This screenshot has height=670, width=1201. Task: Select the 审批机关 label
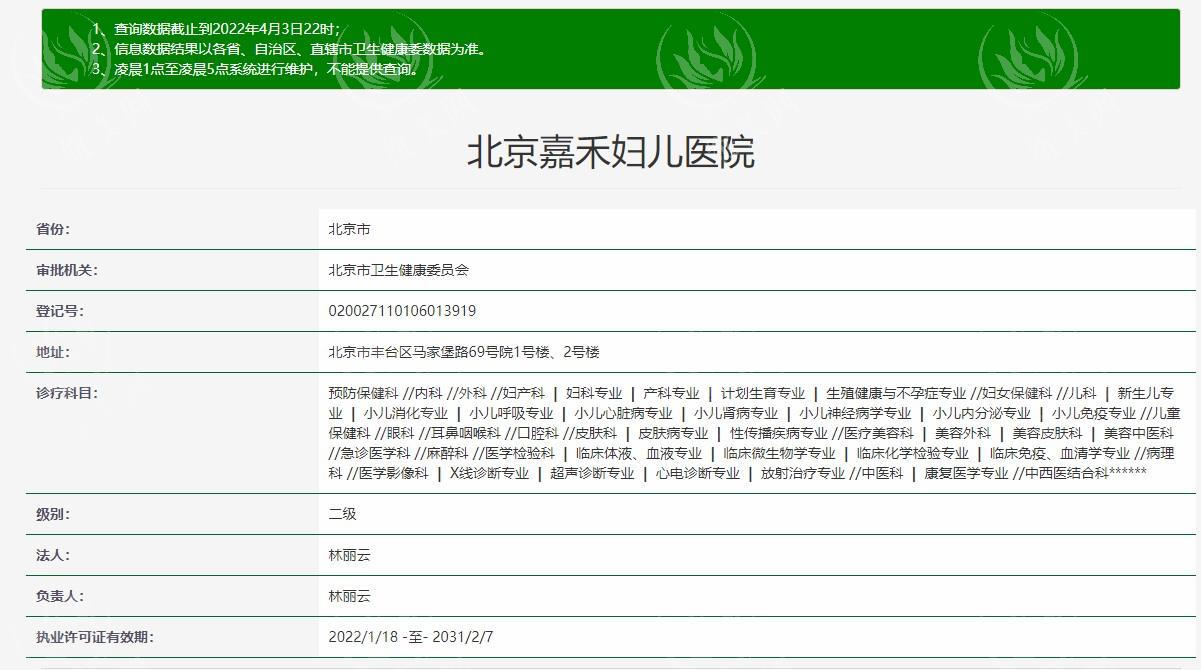67,270
